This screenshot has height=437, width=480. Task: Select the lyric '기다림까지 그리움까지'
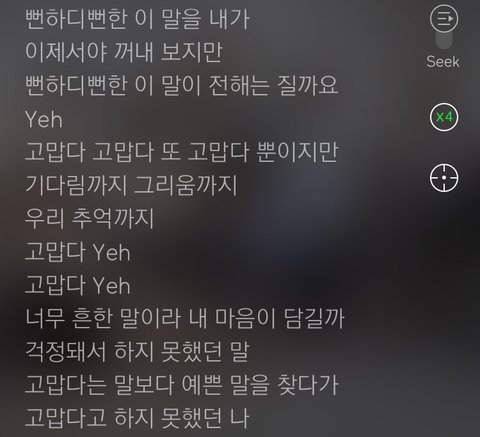tap(131, 185)
